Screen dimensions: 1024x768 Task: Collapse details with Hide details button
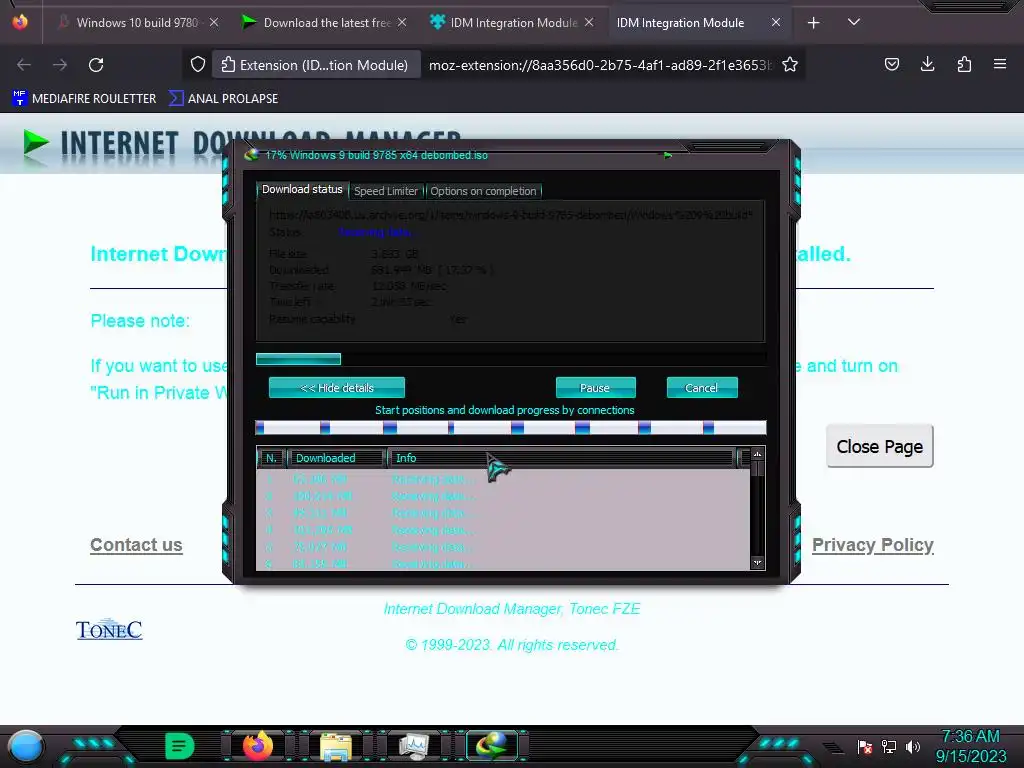[x=336, y=388]
